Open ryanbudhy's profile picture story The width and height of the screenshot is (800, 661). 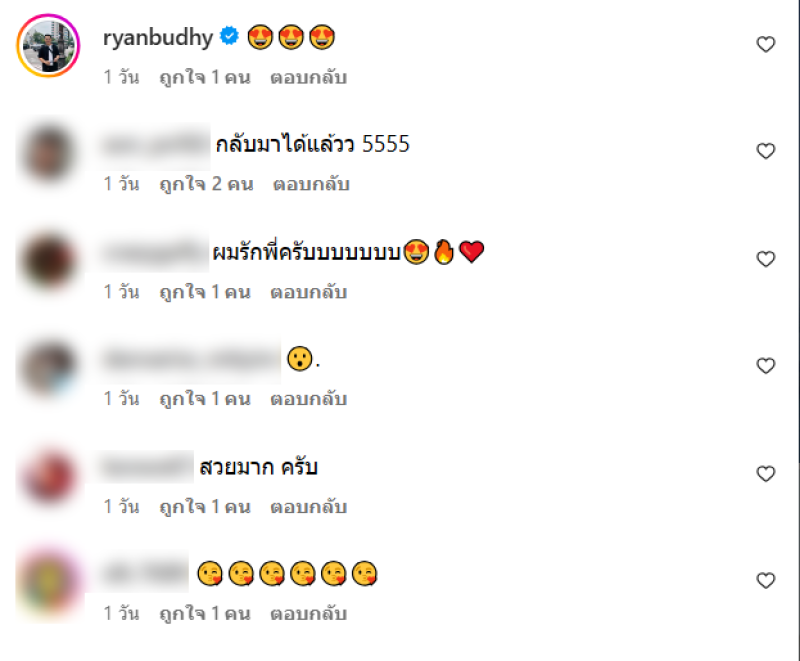(x=48, y=45)
